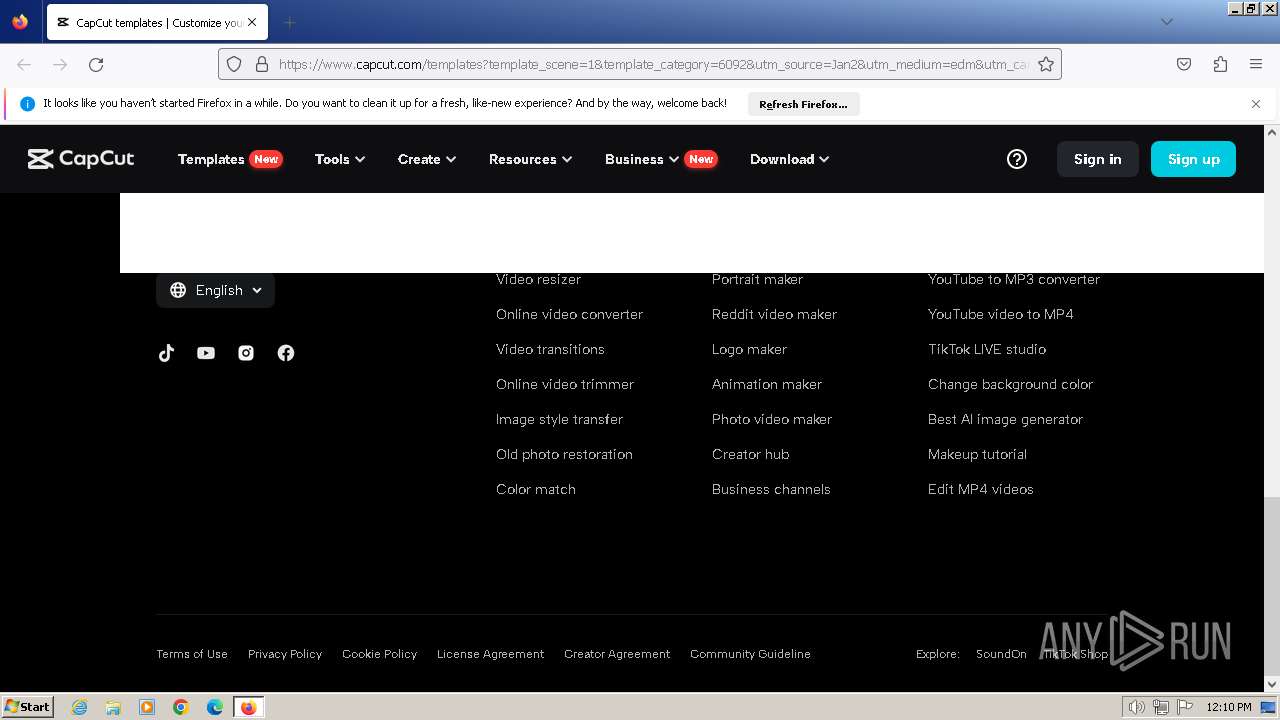
Task: Expand the English language selector
Action: tap(215, 290)
